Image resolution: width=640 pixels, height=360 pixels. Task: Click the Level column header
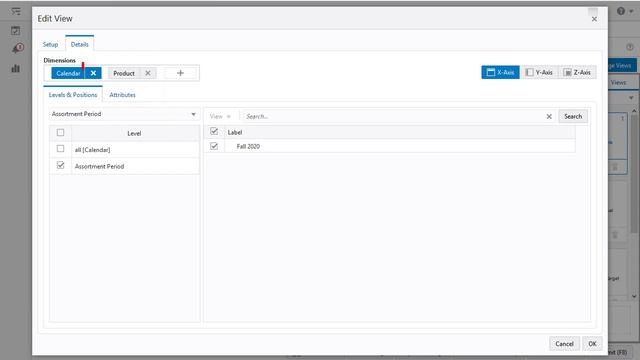coord(134,133)
